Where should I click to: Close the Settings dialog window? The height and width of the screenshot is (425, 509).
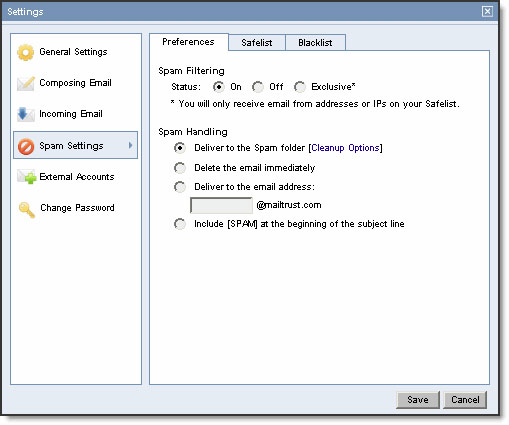pyautogui.click(x=487, y=12)
